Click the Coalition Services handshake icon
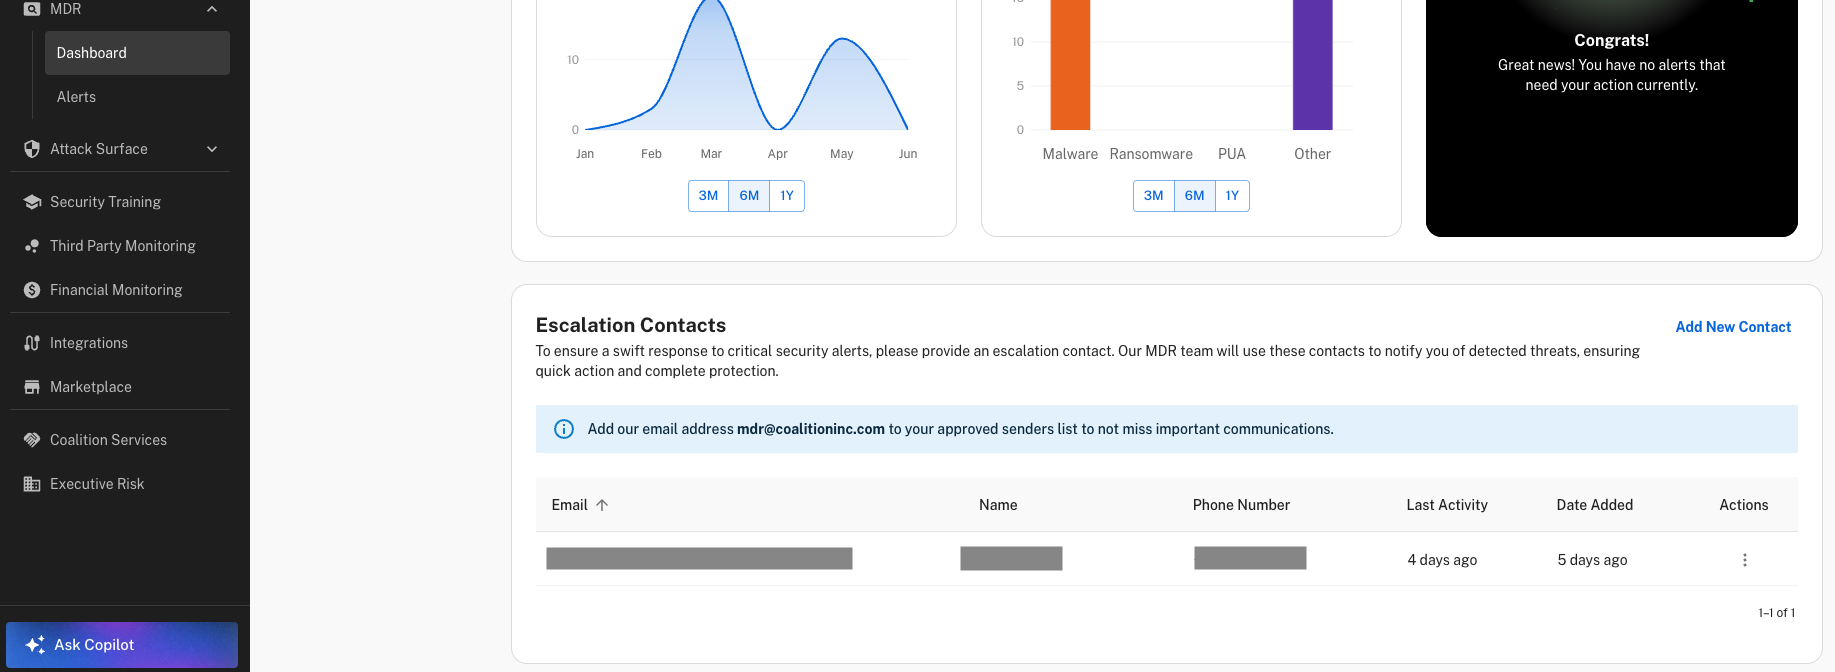Screen dimensions: 1835x672 32,440
